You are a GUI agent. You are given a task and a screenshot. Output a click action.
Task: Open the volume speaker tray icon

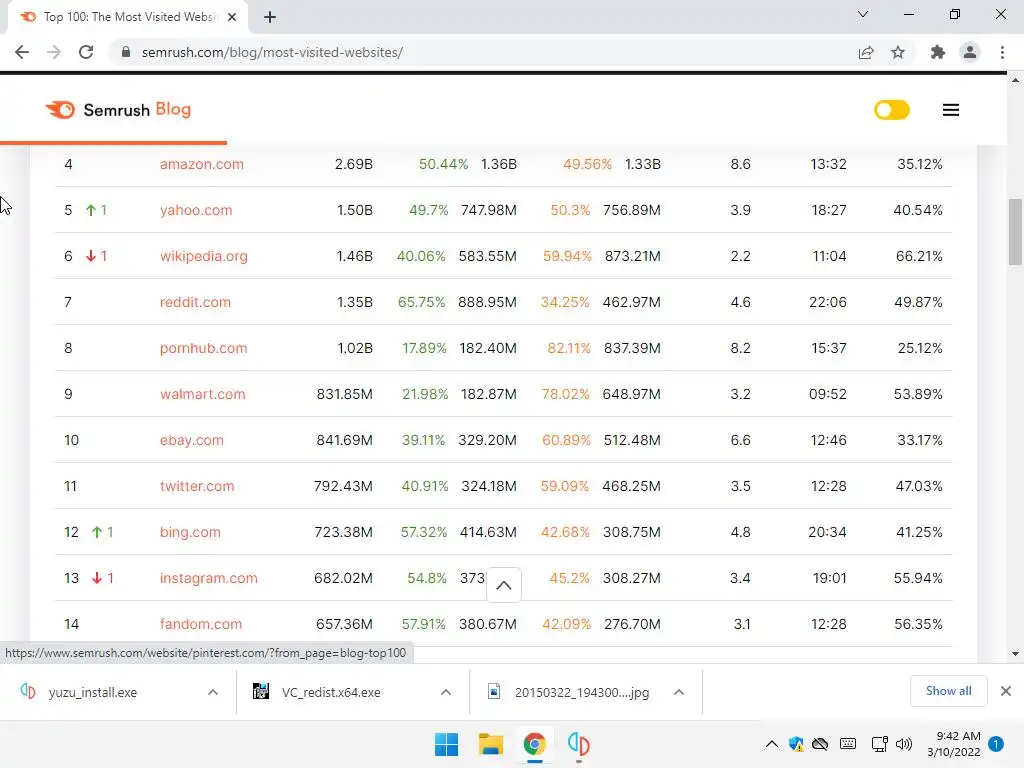point(904,744)
